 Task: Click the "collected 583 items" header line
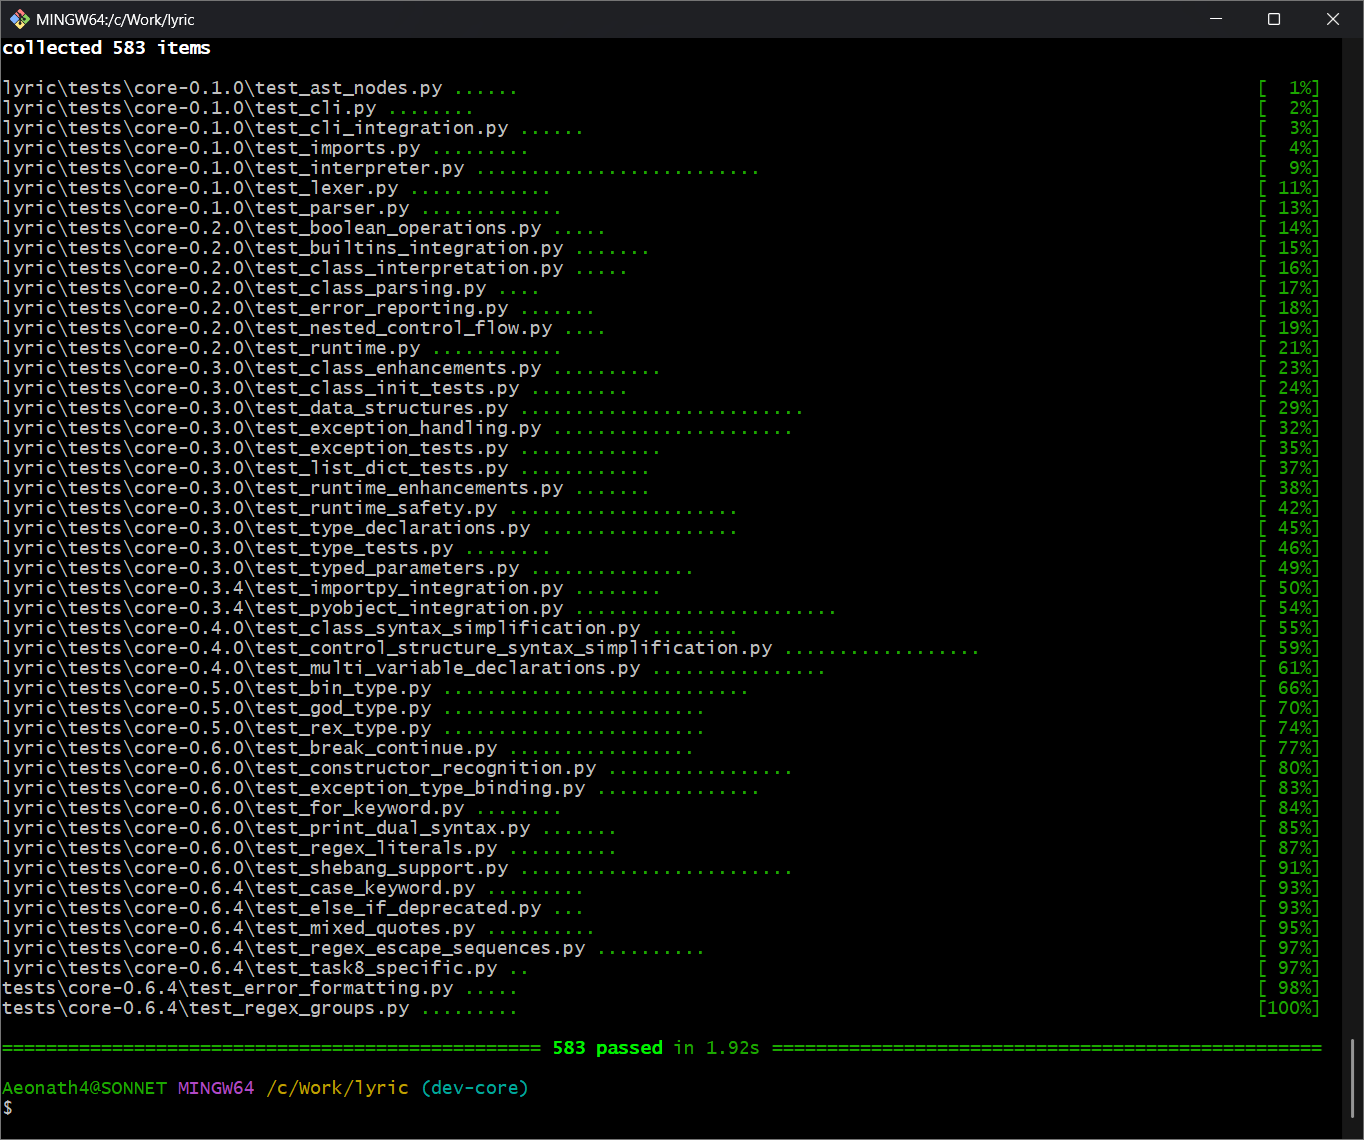click(106, 48)
